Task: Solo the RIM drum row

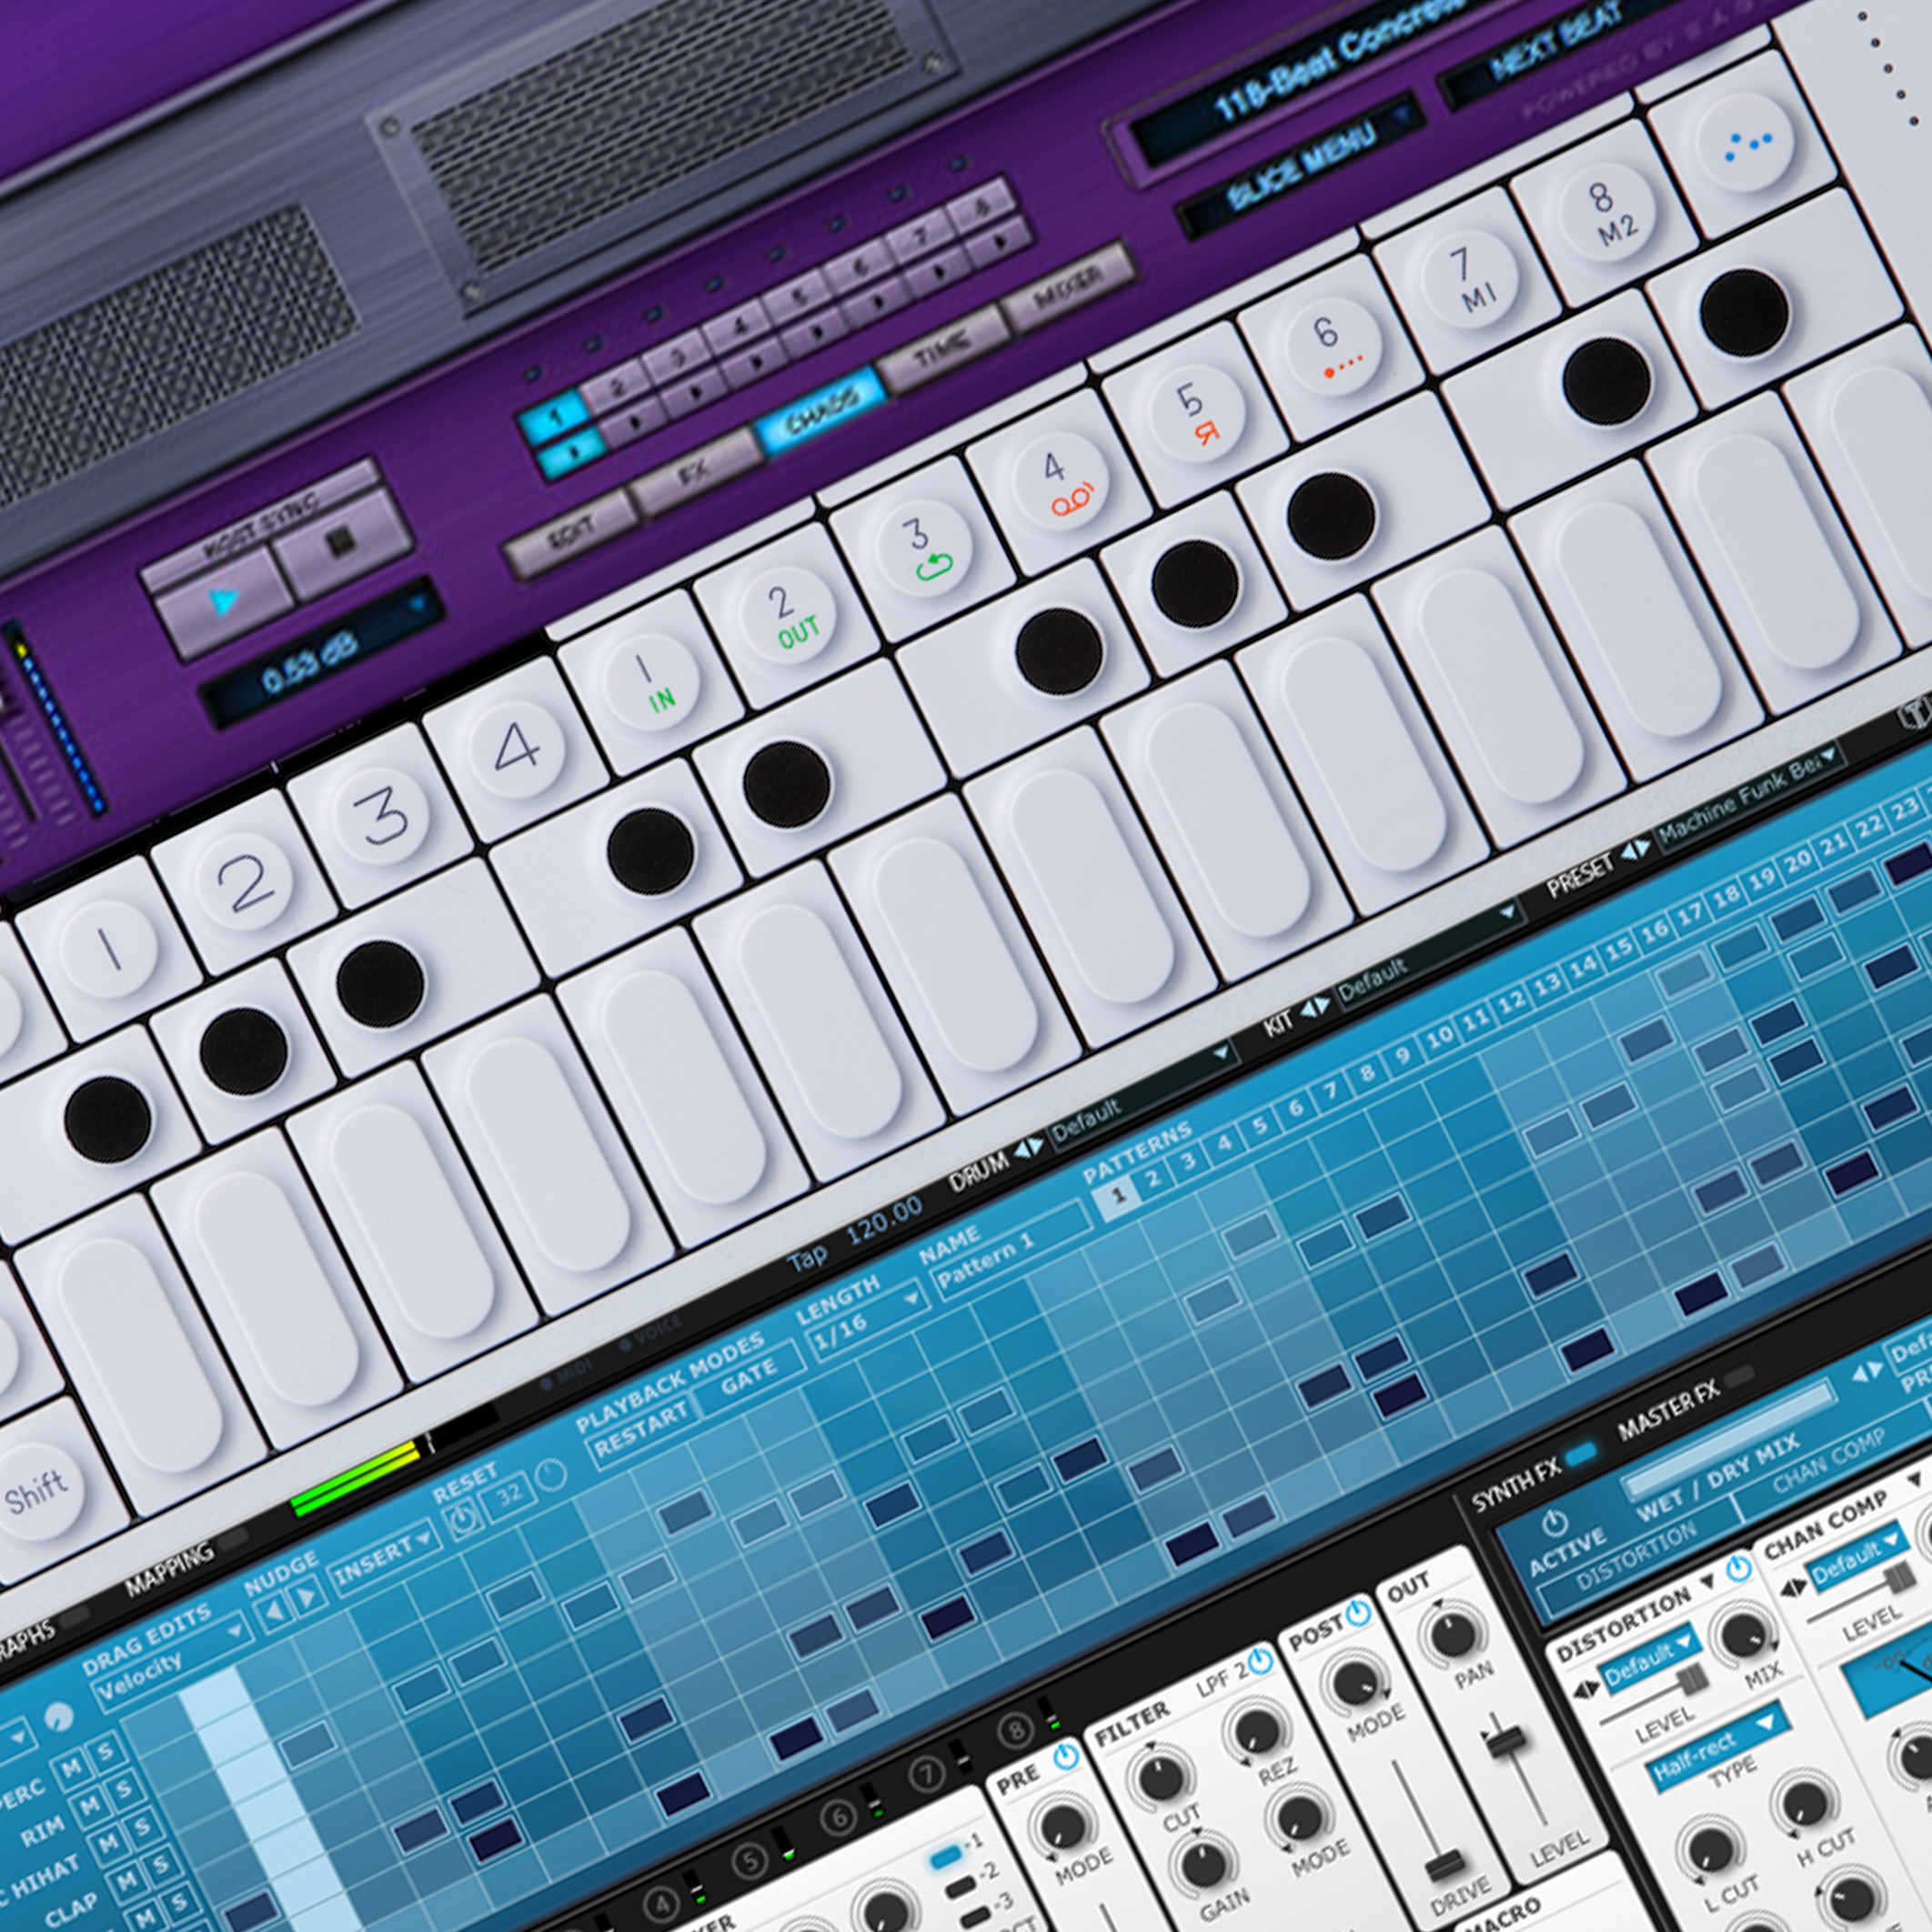Action: point(126,1791)
